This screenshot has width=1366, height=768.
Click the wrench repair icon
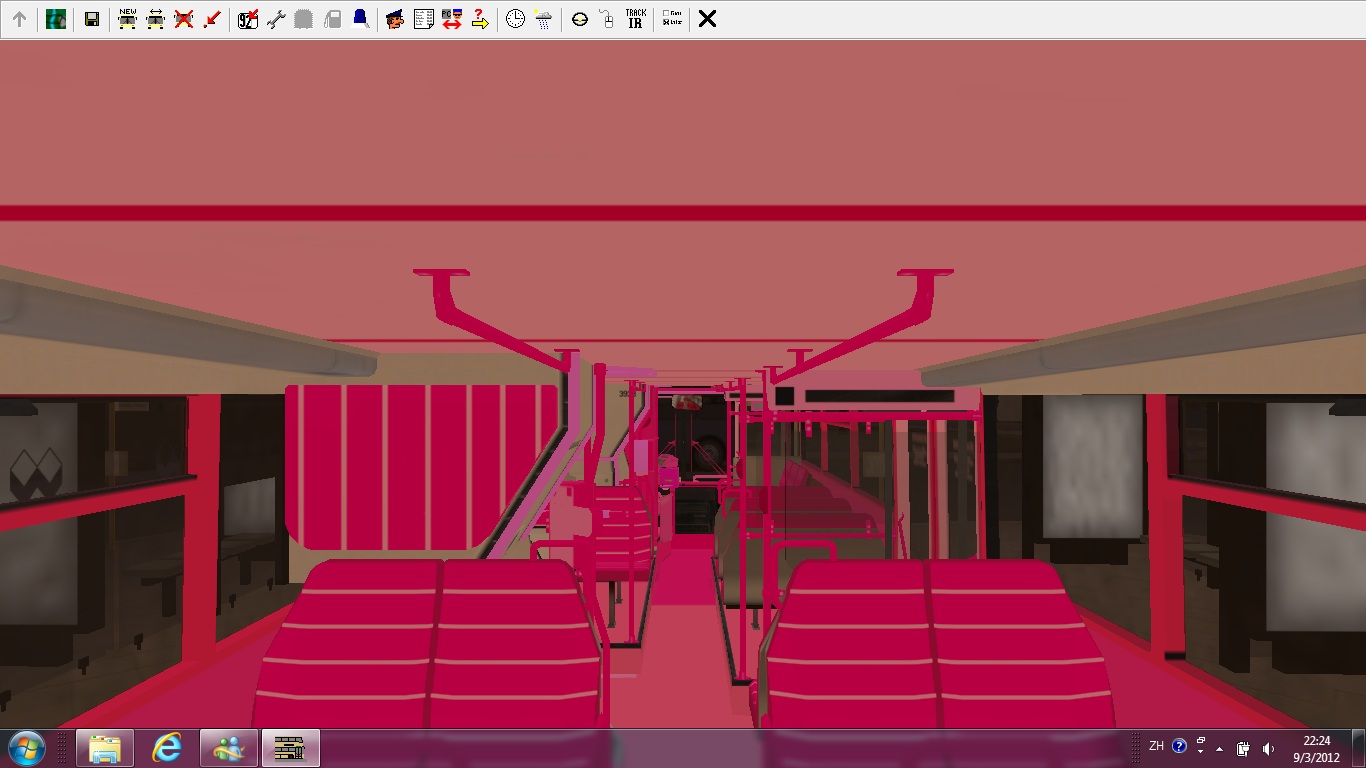(x=276, y=19)
